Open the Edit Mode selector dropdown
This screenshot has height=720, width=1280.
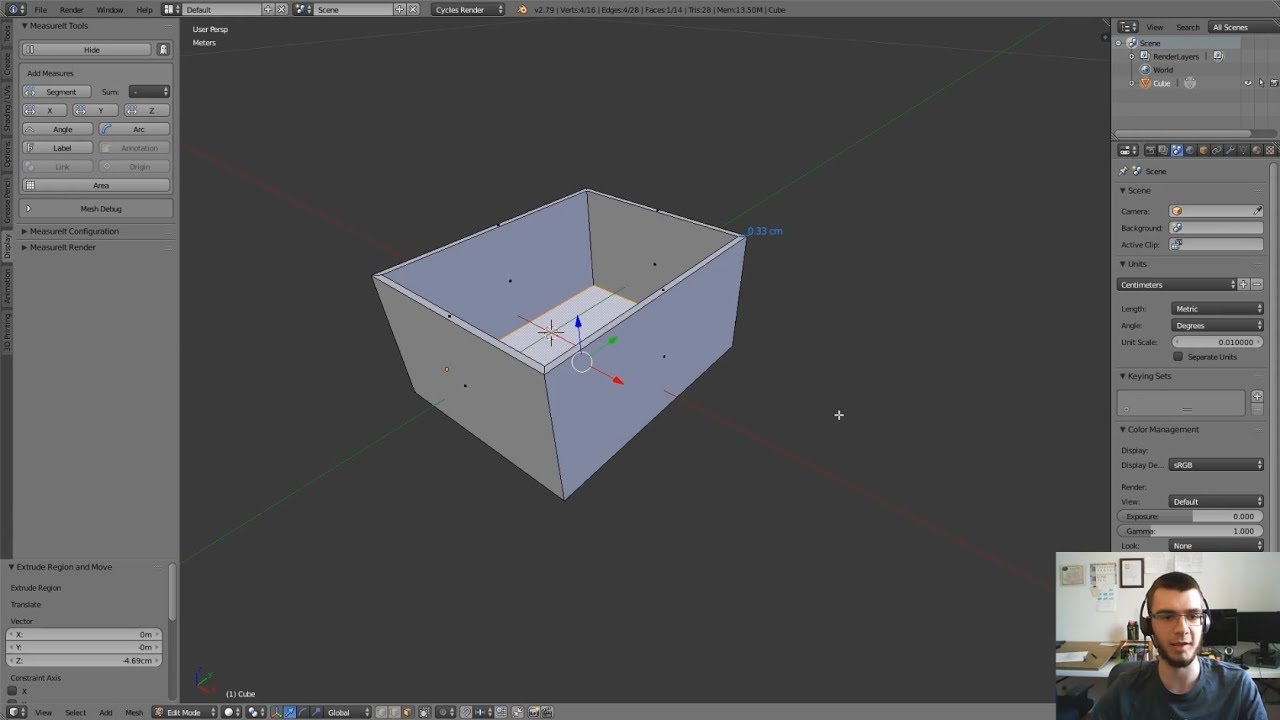click(x=184, y=712)
